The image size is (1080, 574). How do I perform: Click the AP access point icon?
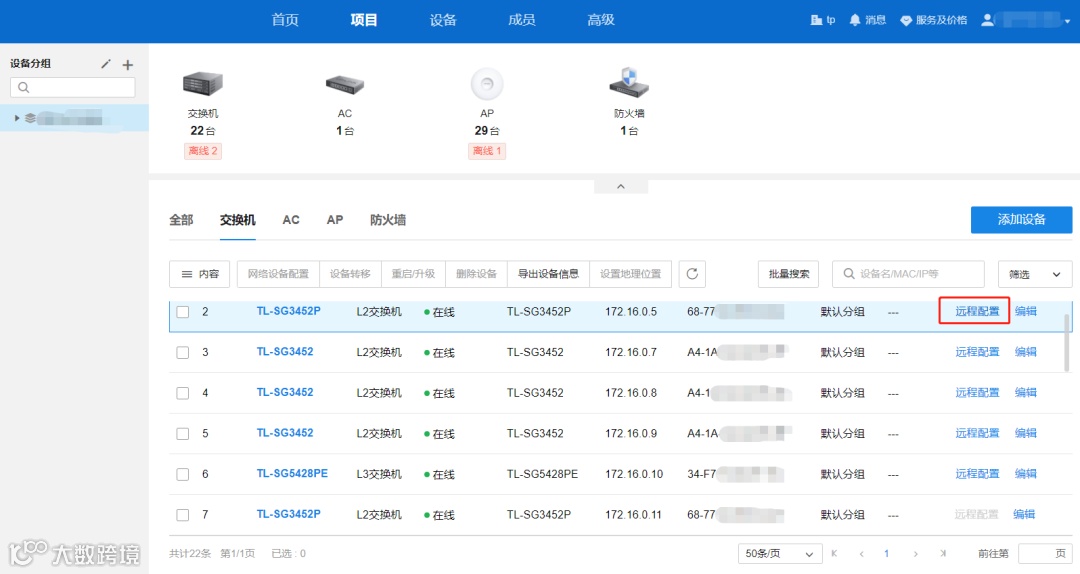point(487,85)
